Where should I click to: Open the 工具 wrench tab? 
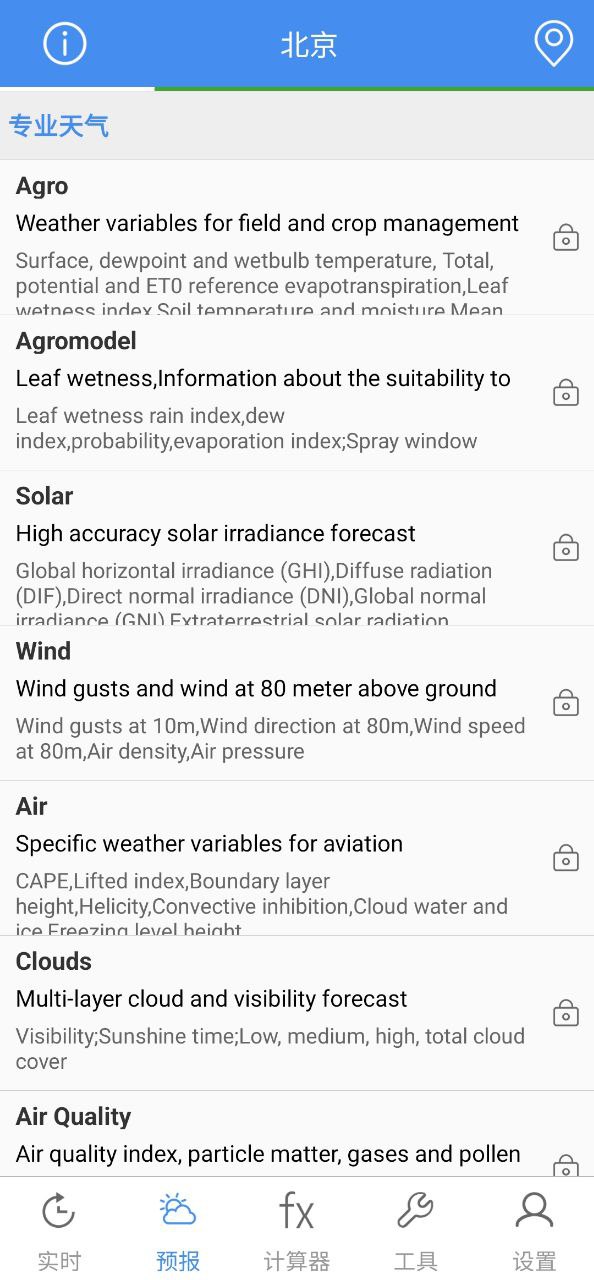(416, 1229)
